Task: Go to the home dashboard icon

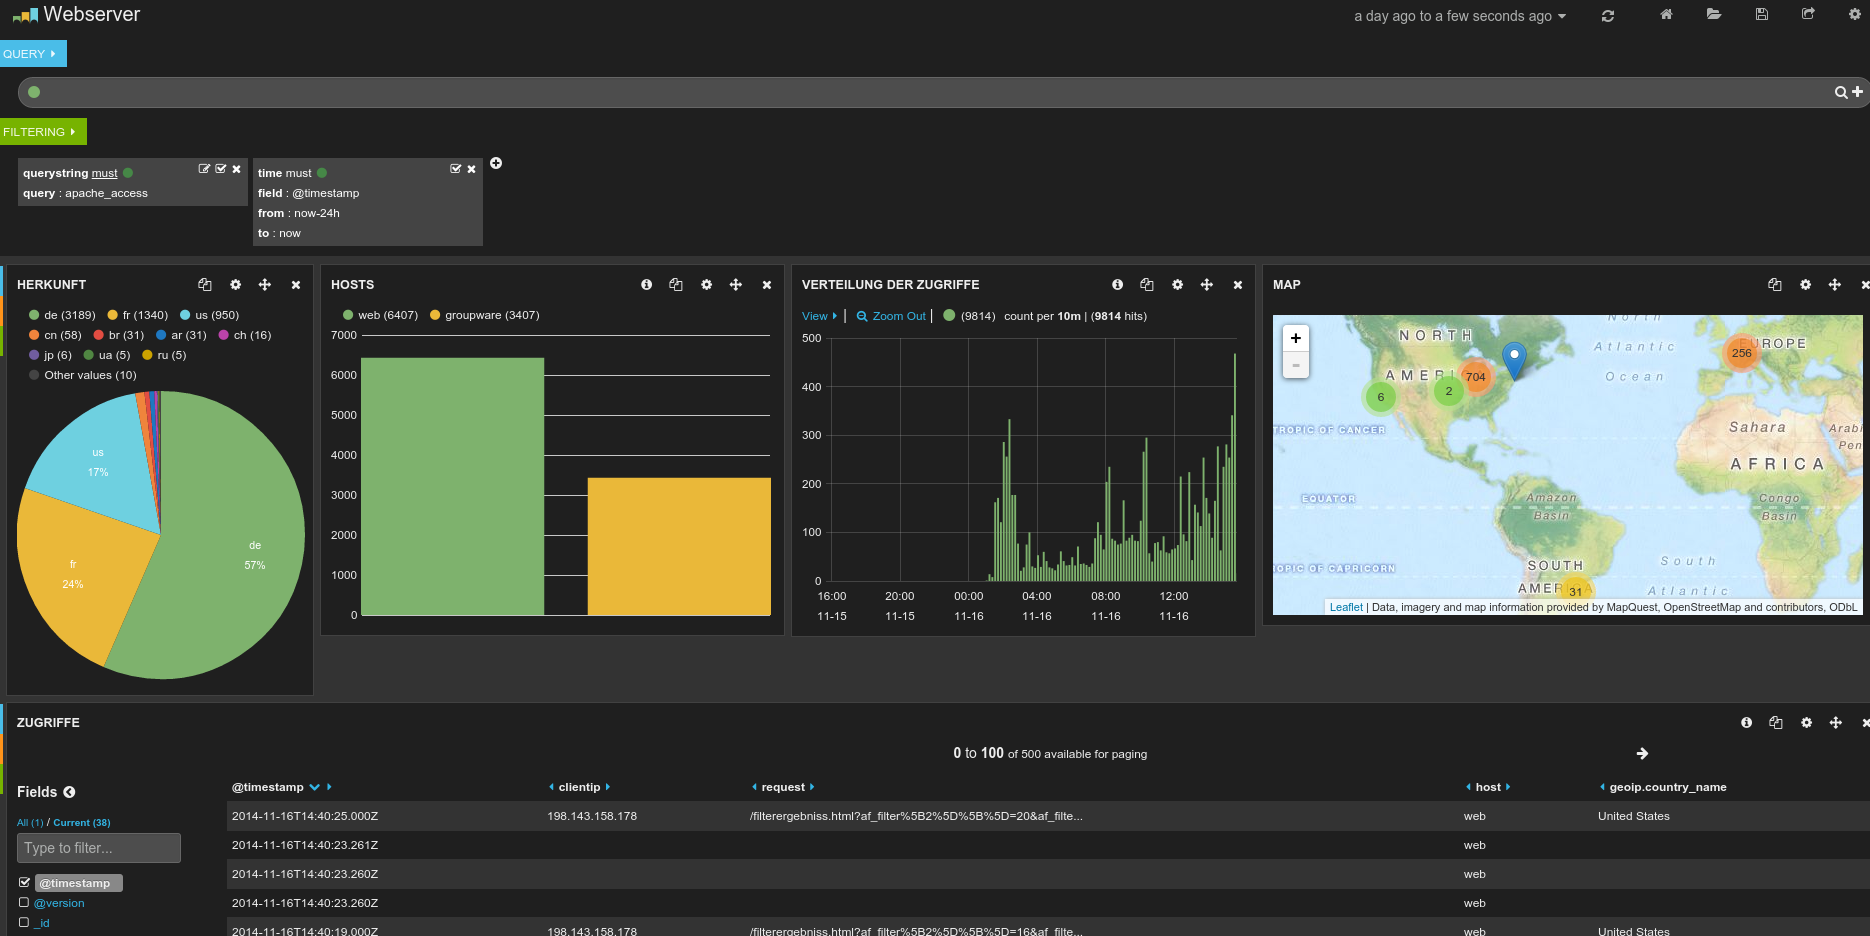Action: 1666,14
